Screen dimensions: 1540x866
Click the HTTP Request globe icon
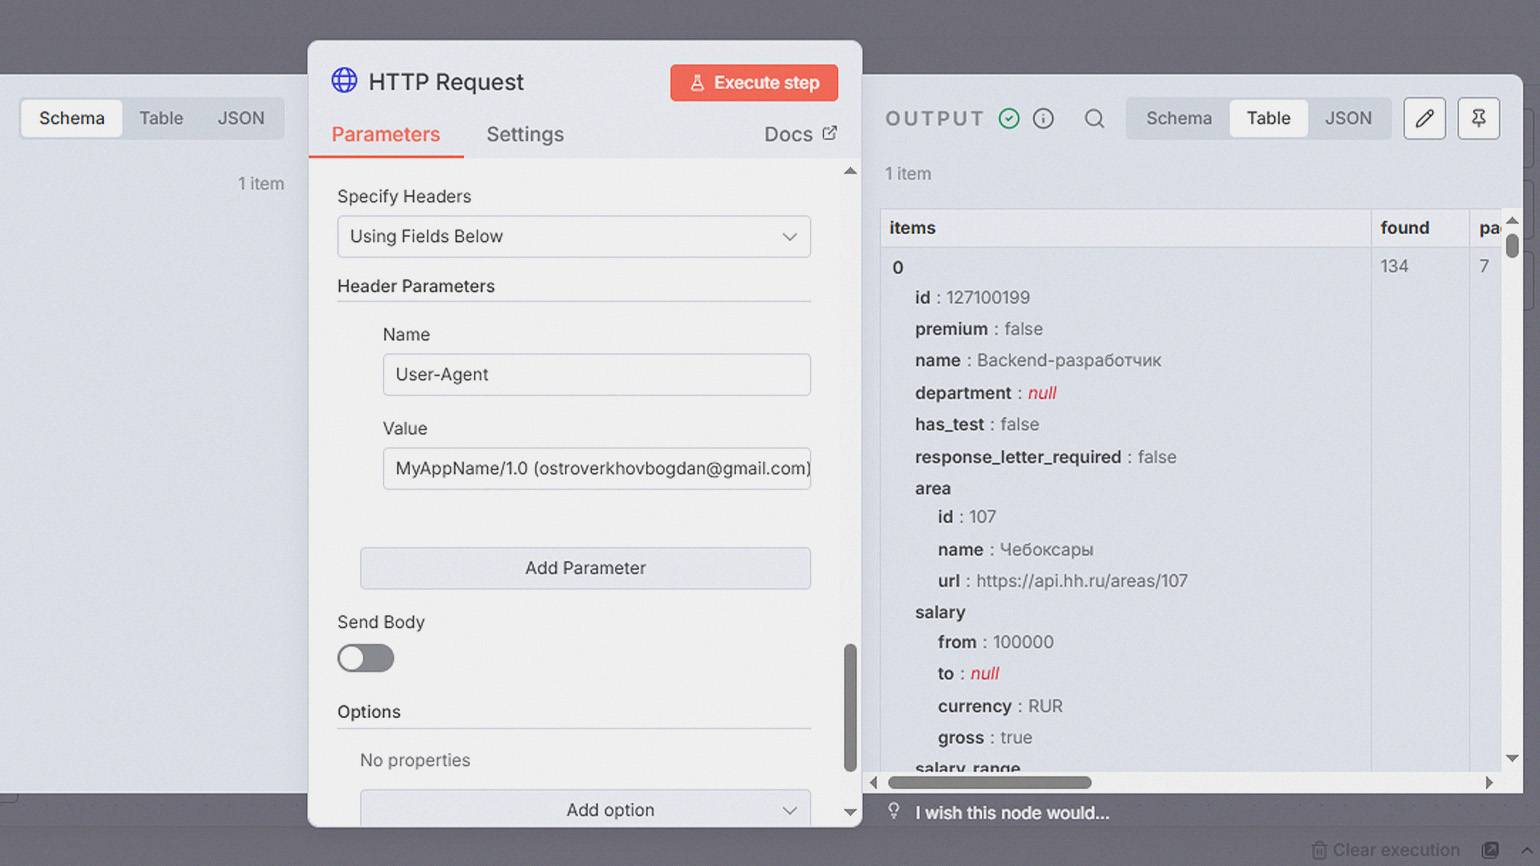[344, 81]
